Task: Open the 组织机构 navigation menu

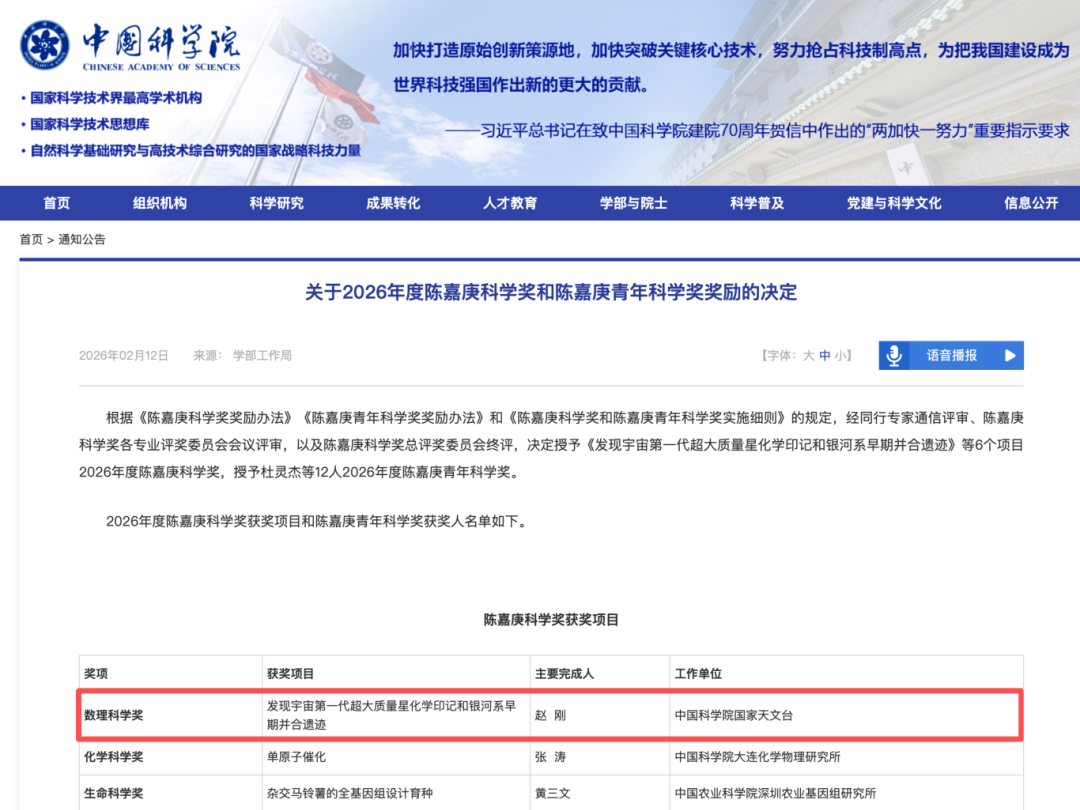Action: pyautogui.click(x=160, y=203)
